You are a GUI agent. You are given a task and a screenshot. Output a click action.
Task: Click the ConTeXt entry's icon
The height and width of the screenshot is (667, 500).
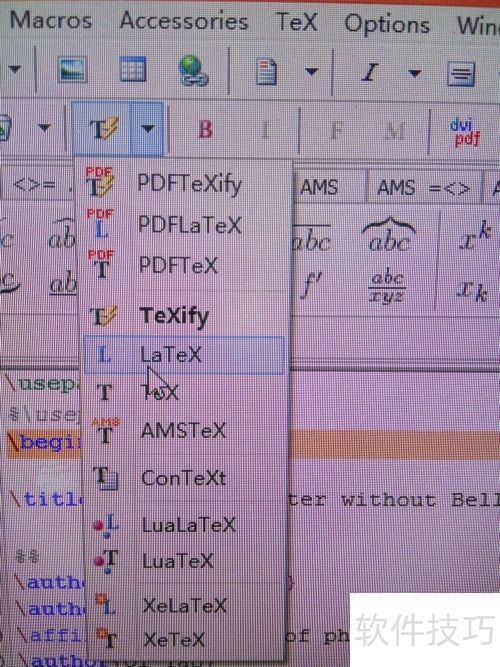coord(106,478)
